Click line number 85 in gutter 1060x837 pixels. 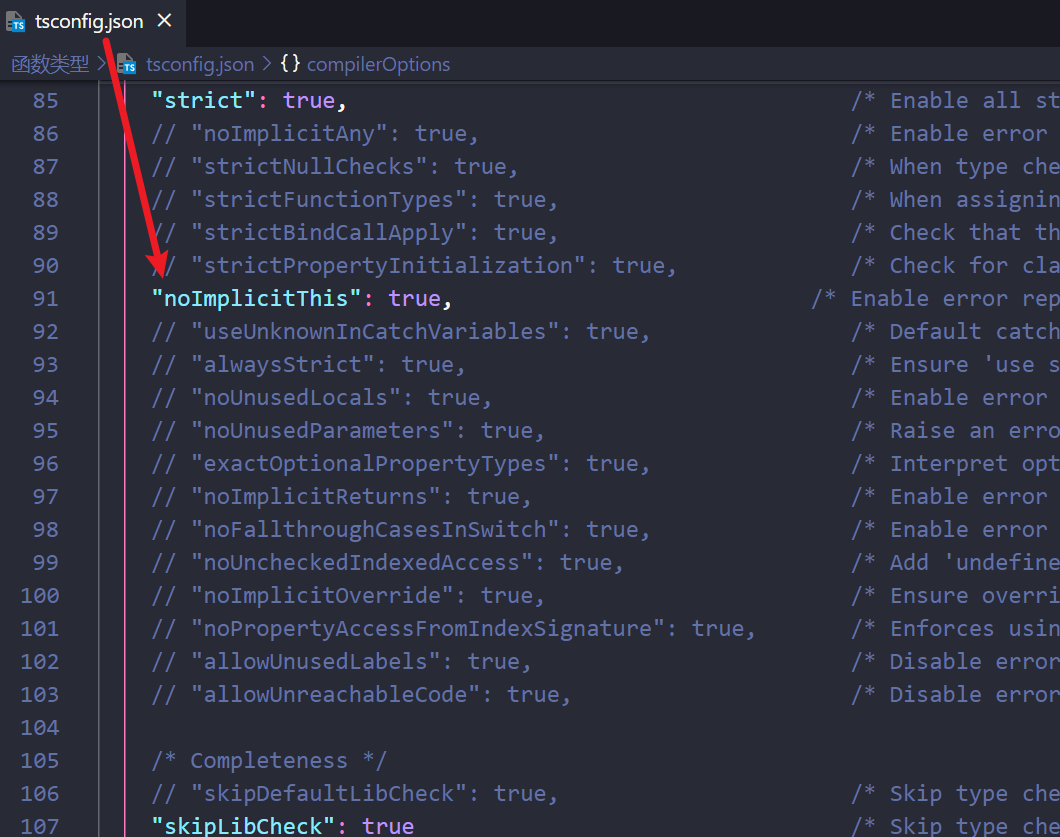[45, 101]
